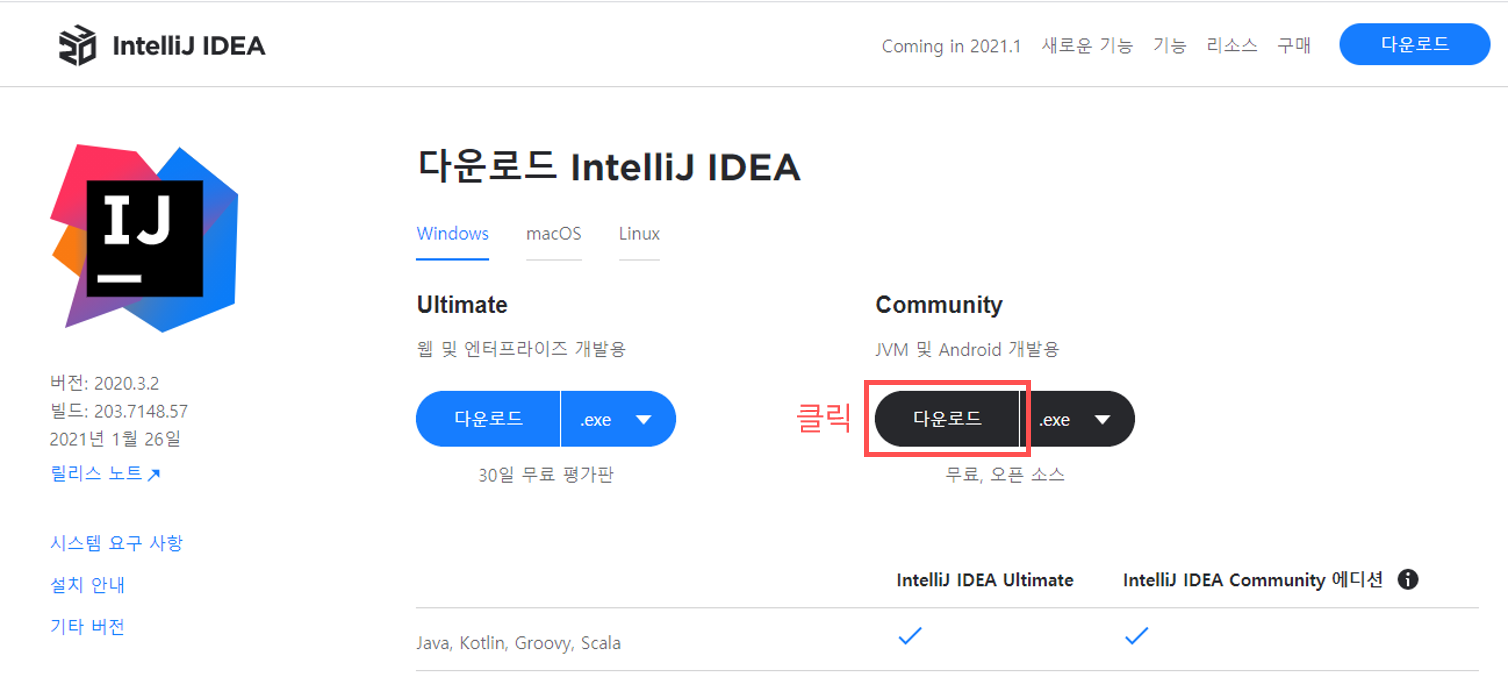Click the 무료, 오픈 소스 text

(x=1005, y=475)
